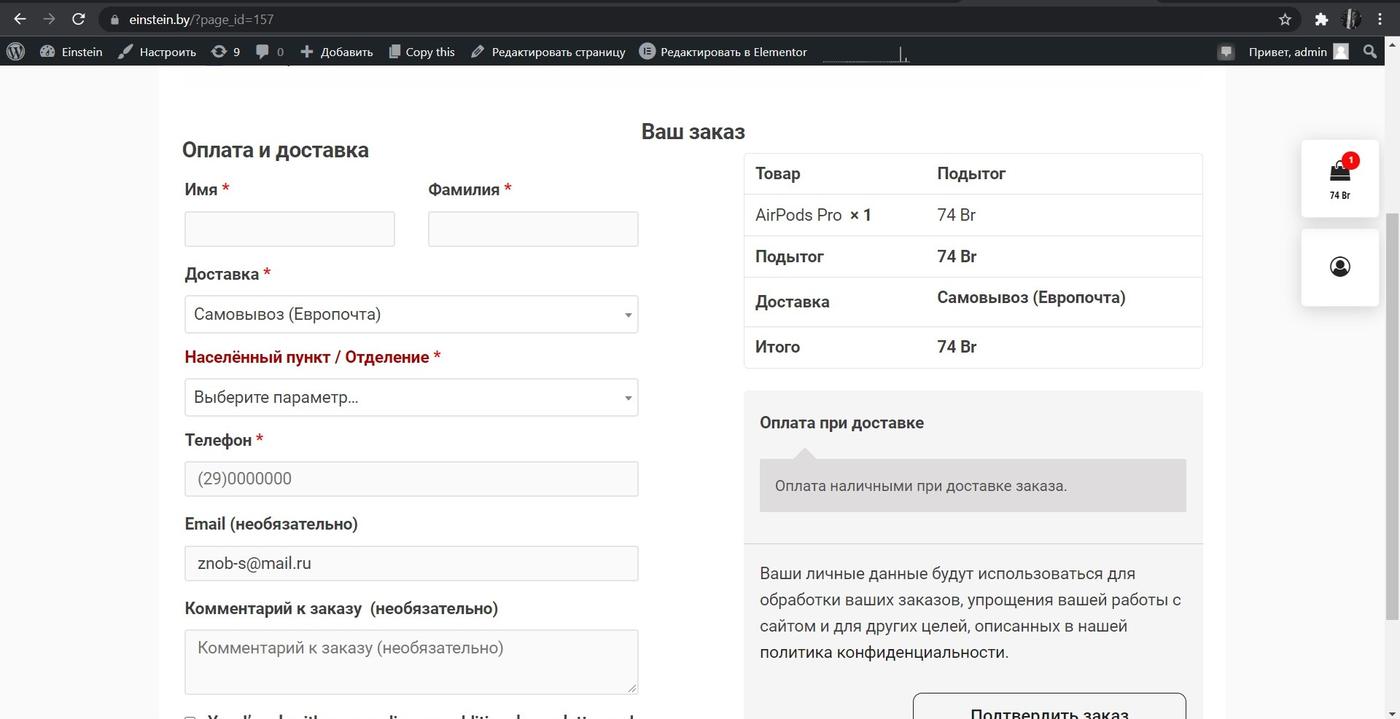Bookmark page with the star icon

point(1285,19)
